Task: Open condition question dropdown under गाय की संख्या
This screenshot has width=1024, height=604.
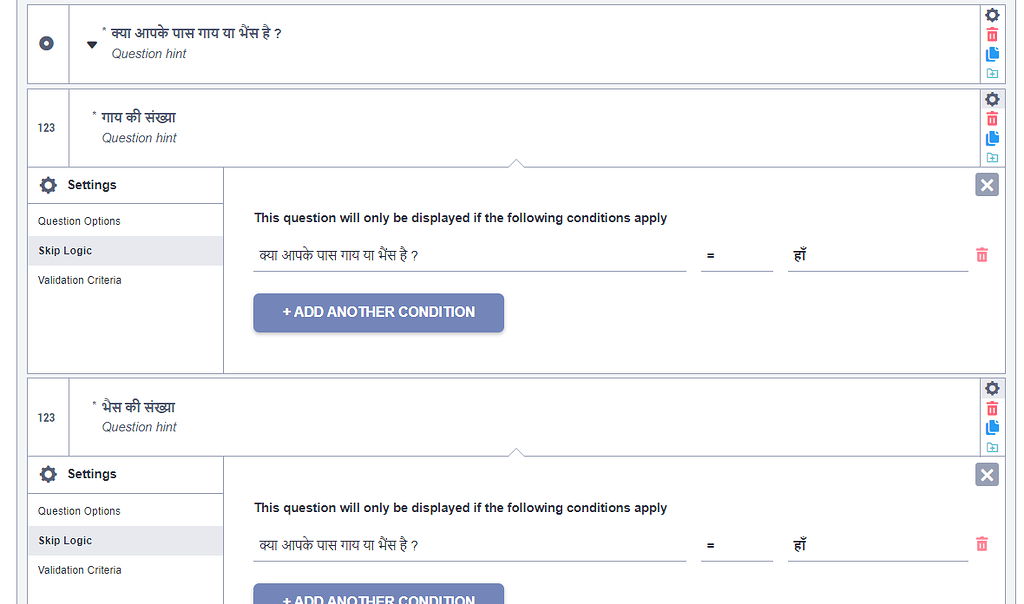Action: (x=470, y=256)
